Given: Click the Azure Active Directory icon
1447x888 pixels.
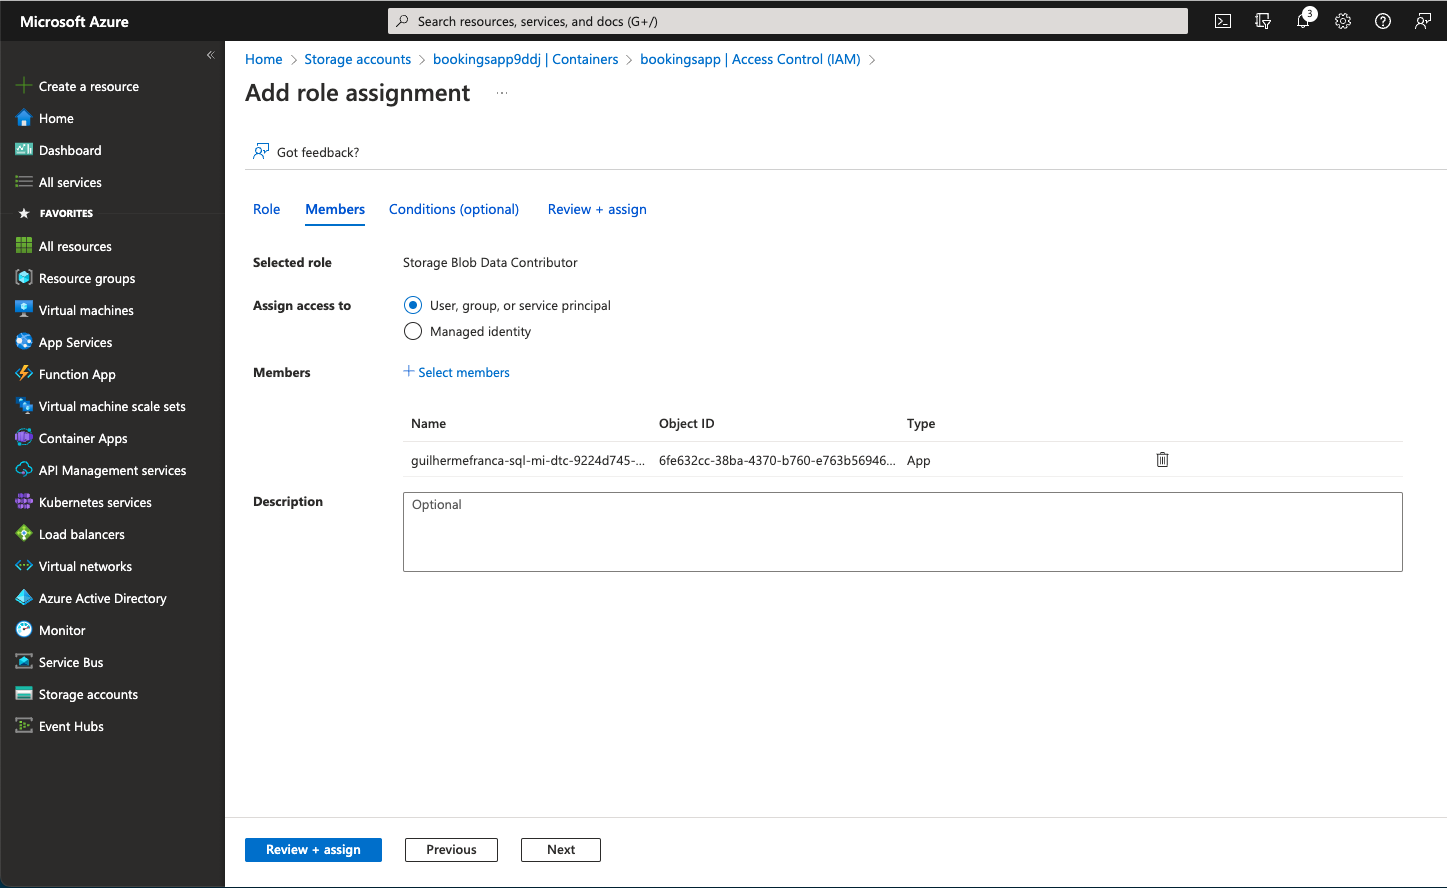Looking at the screenshot, I should (24, 598).
